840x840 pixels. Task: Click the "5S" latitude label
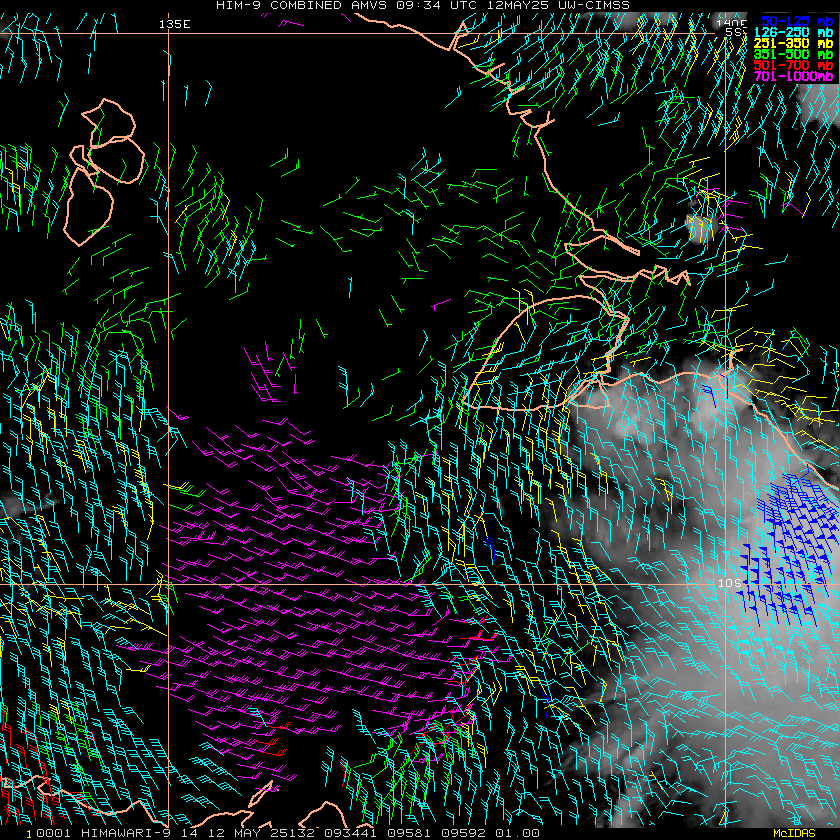pyautogui.click(x=734, y=32)
